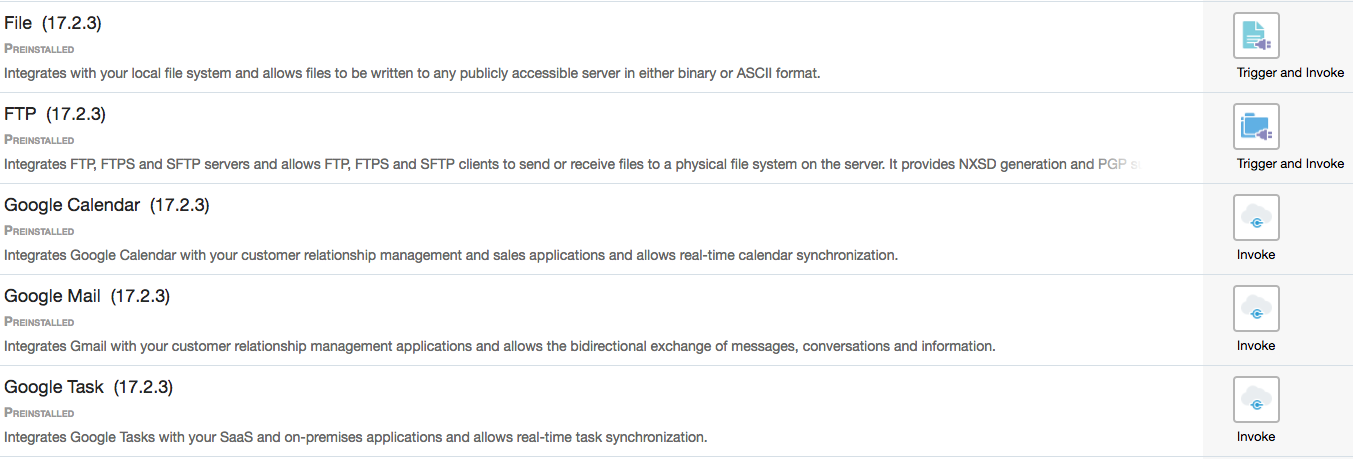Click the Trigger and Invoke label under FTP icon
Viewport: 1353px width, 459px height.
1290,164
